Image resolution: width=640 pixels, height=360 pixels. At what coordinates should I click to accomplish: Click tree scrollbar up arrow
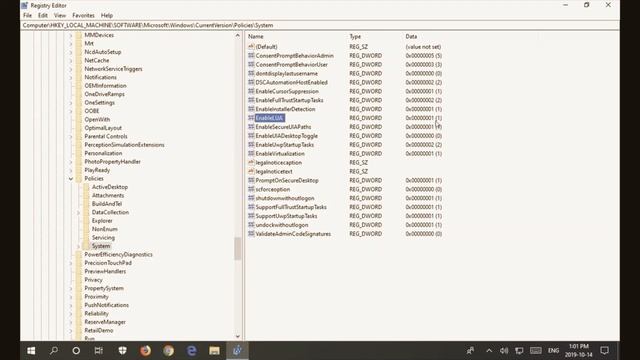point(238,36)
